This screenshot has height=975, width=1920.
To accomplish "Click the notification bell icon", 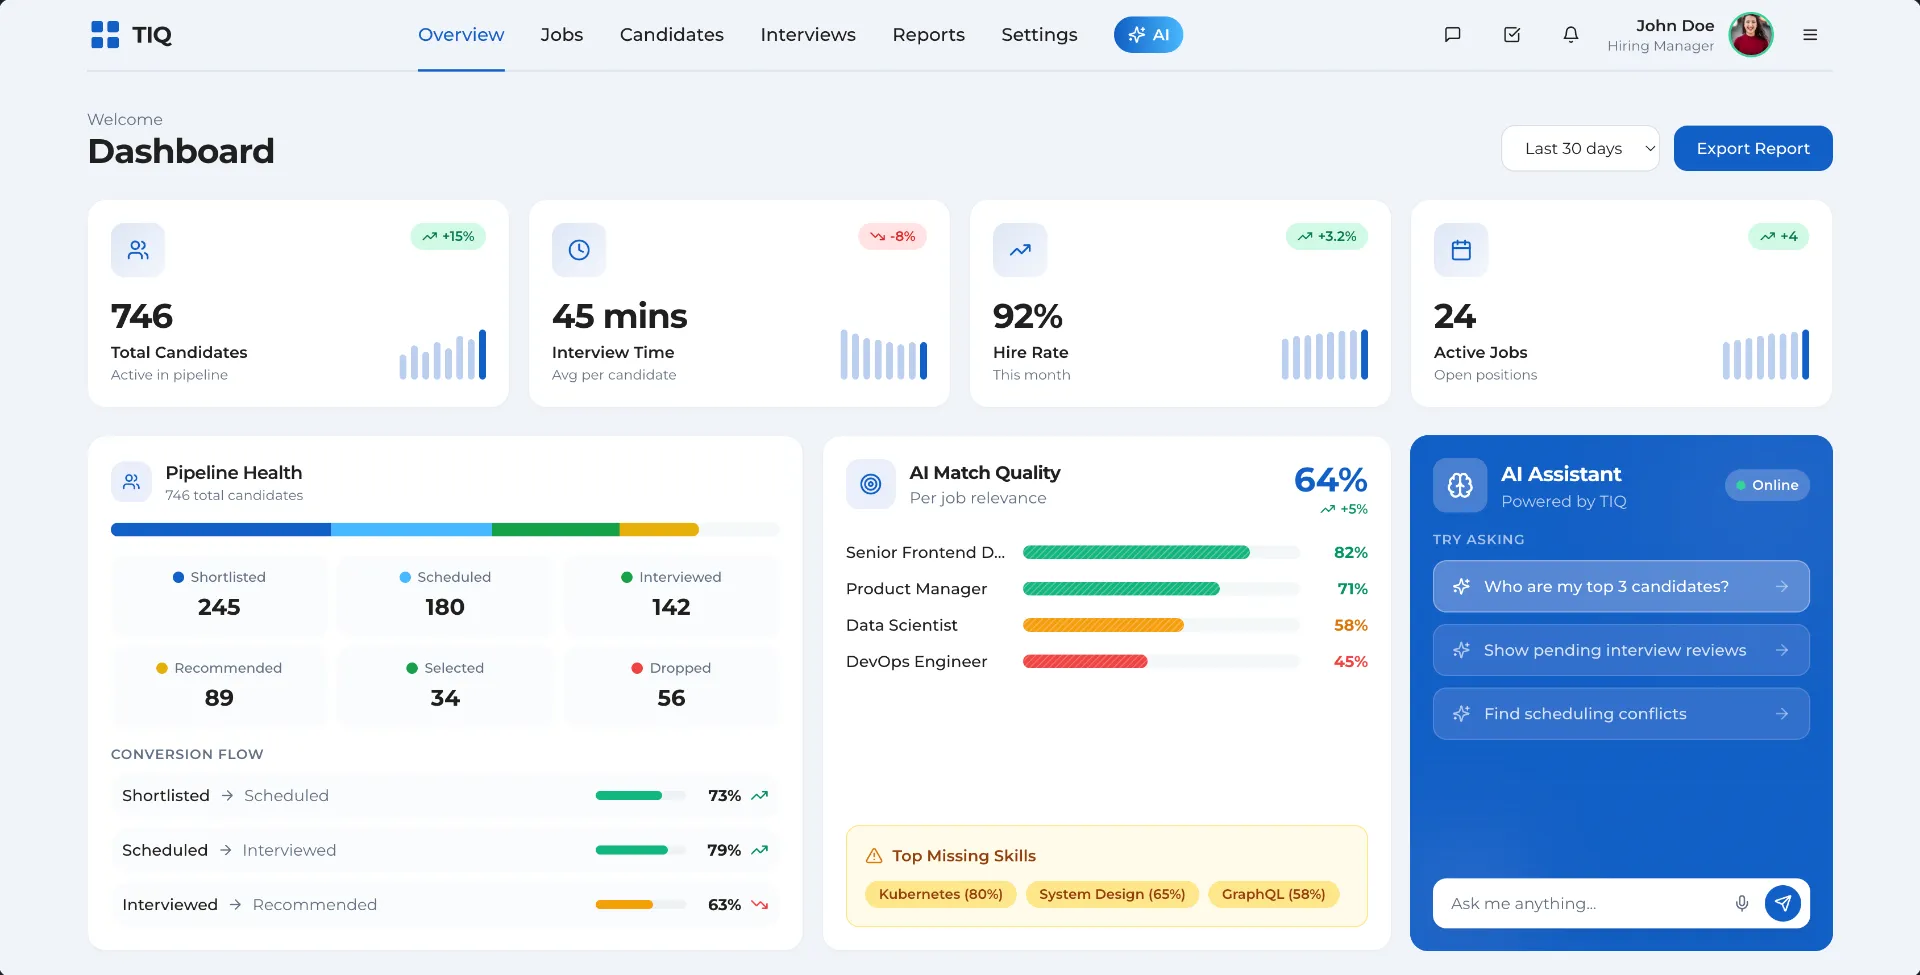I will [x=1571, y=34].
